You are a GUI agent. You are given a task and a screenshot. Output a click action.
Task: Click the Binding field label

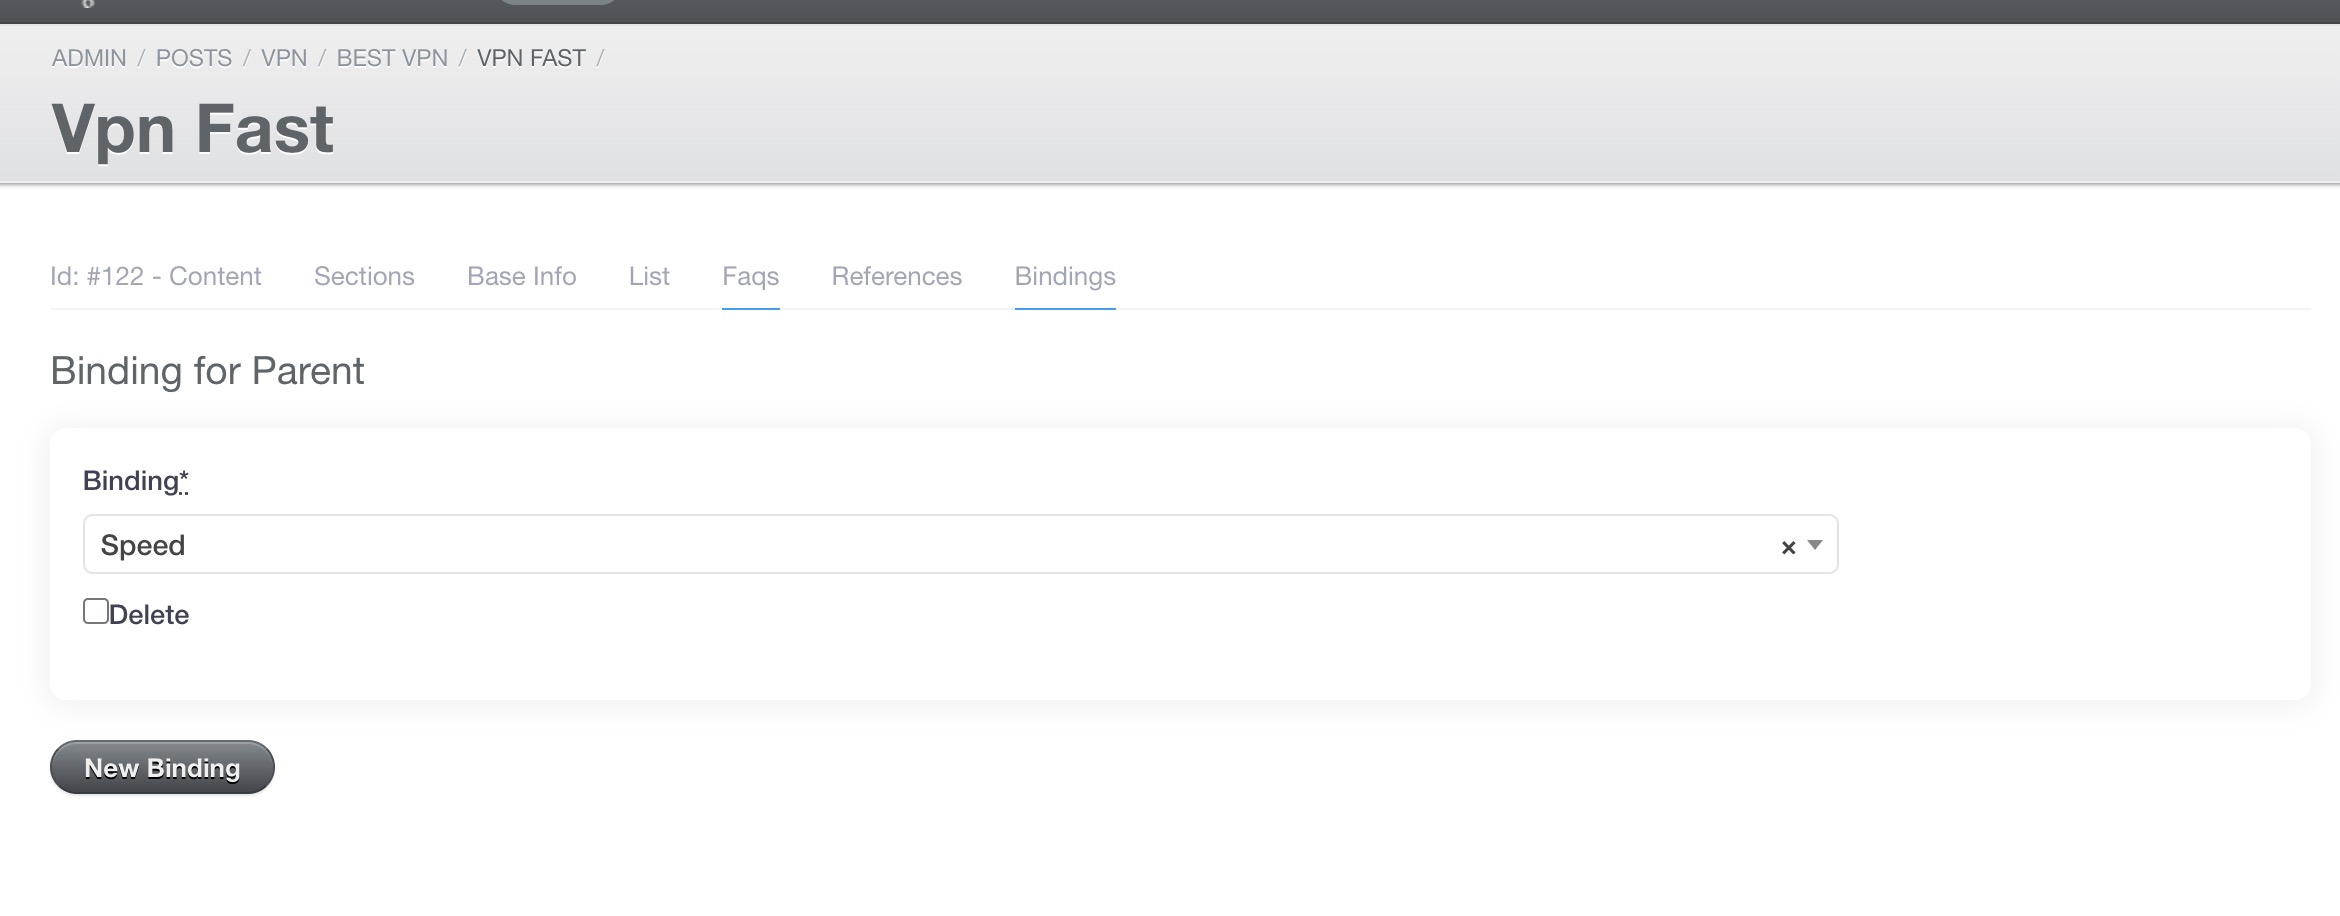pyautogui.click(x=135, y=481)
